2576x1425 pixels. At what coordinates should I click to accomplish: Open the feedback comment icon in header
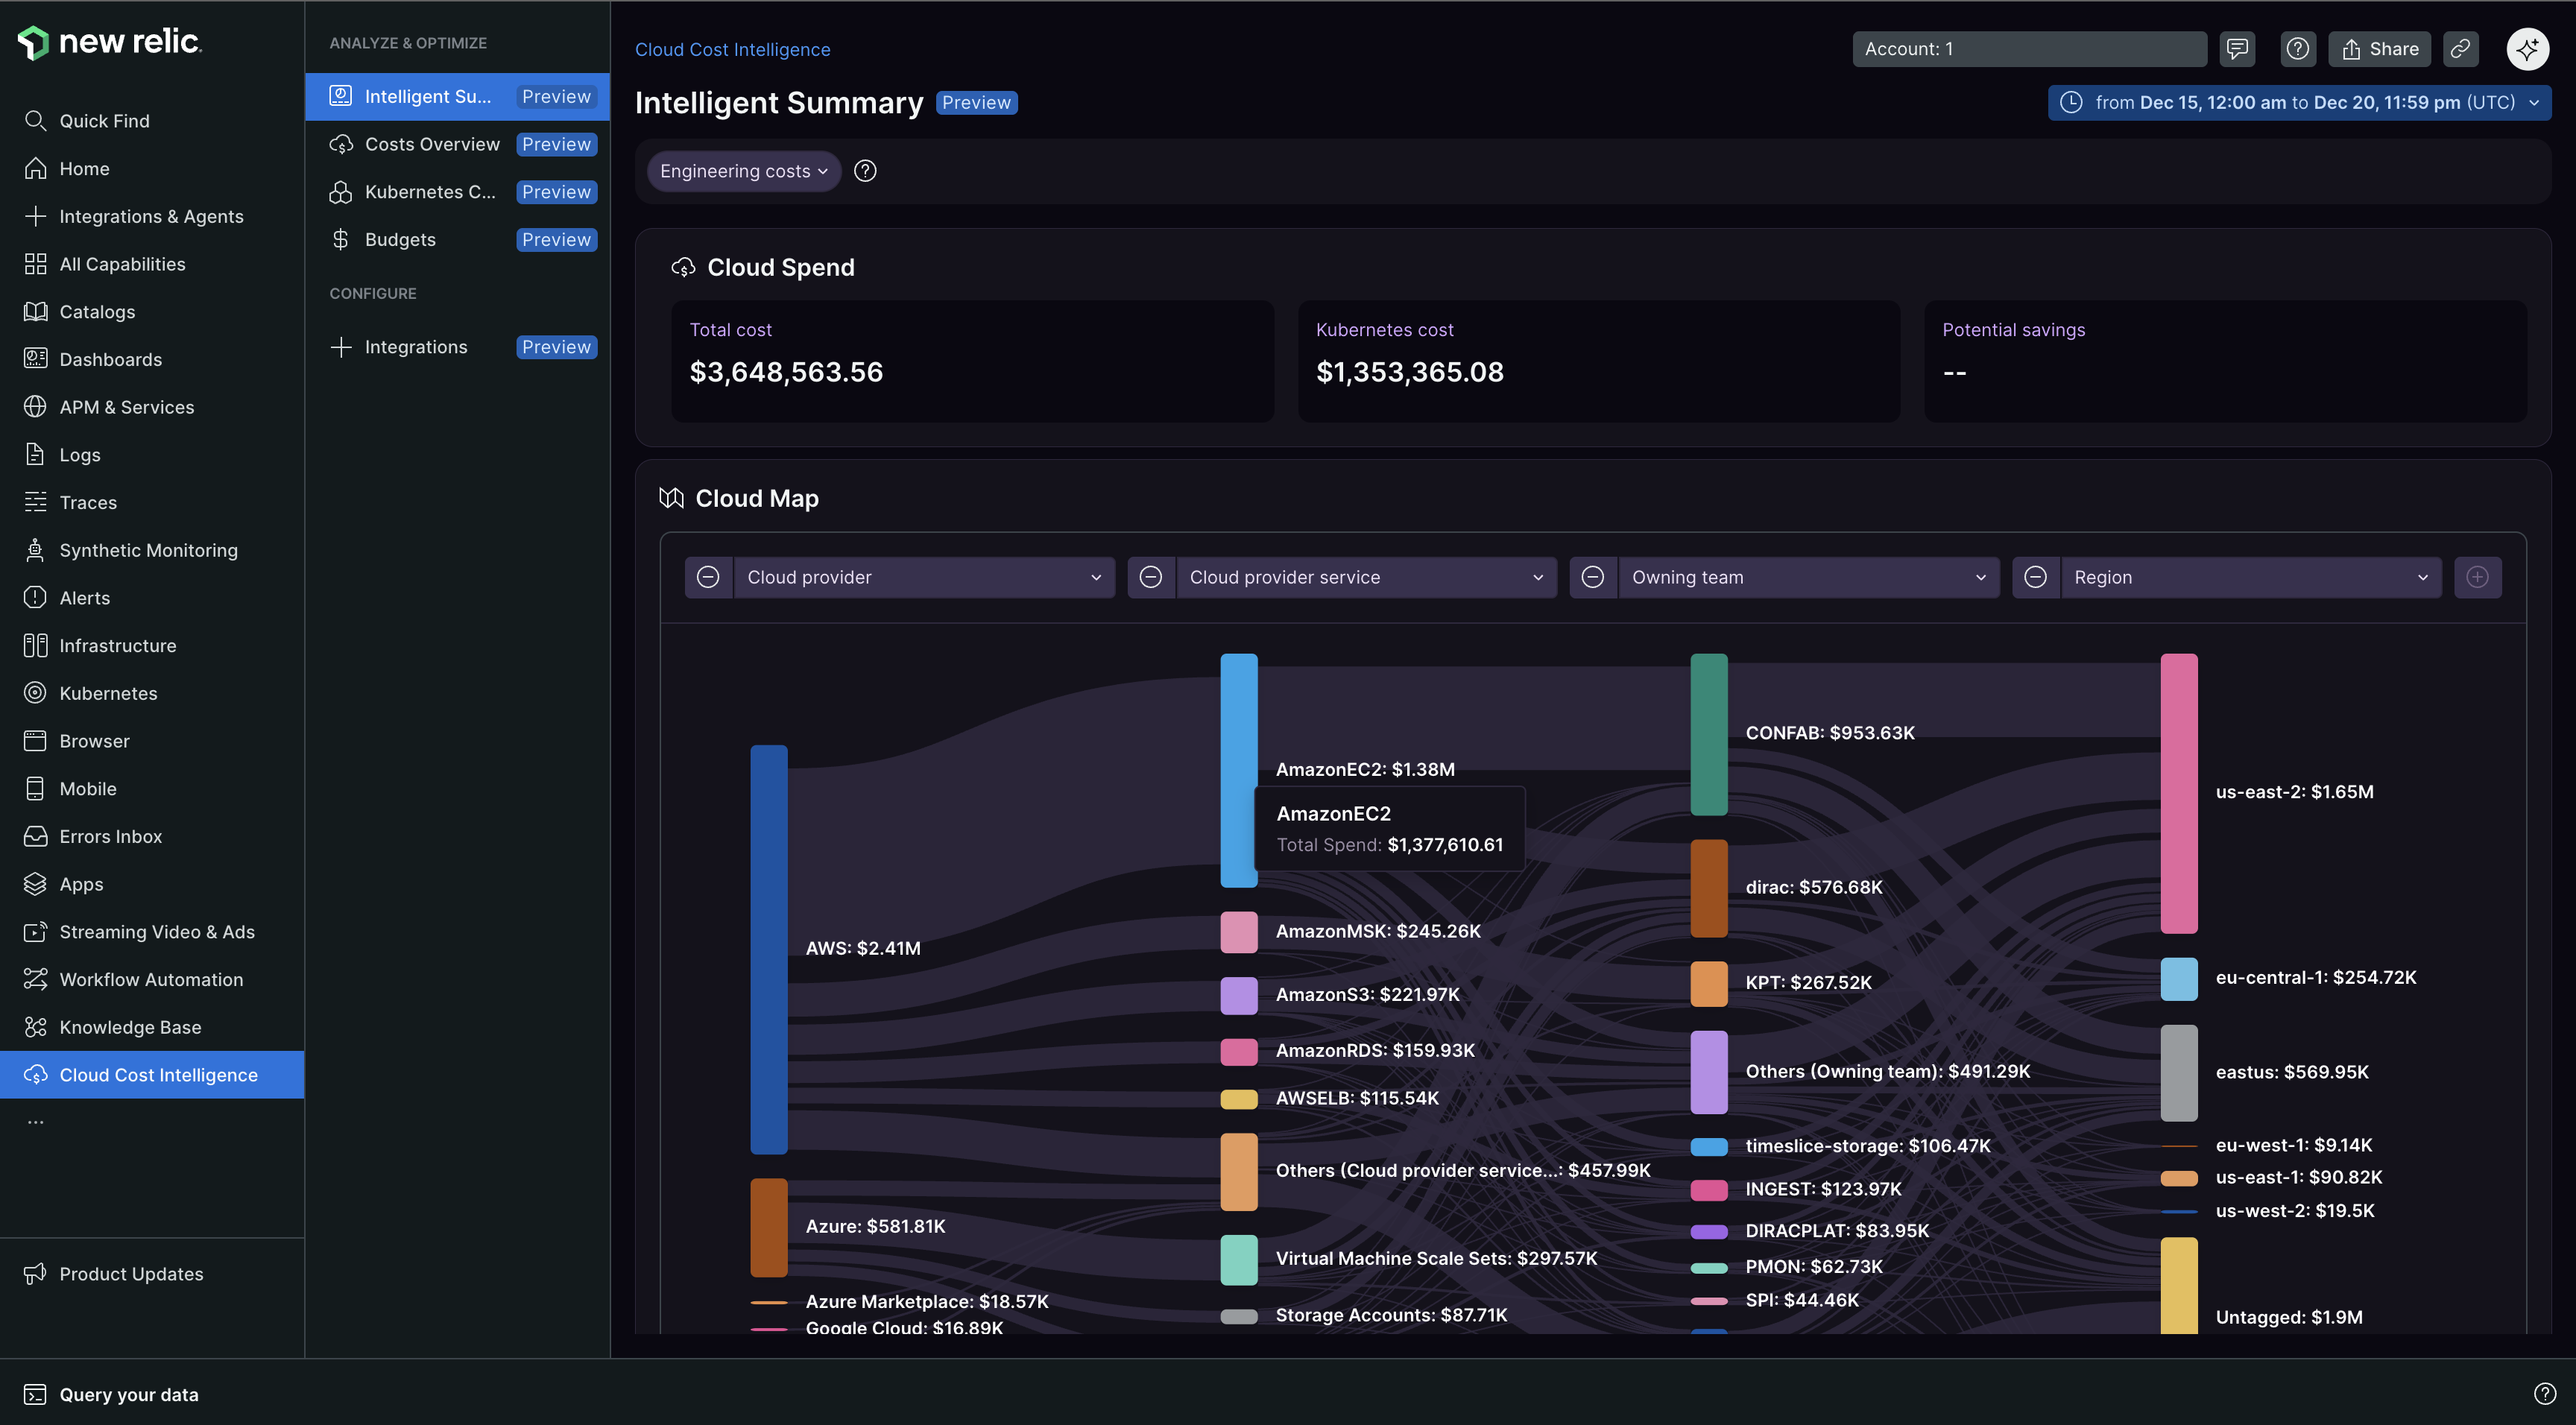[2237, 48]
